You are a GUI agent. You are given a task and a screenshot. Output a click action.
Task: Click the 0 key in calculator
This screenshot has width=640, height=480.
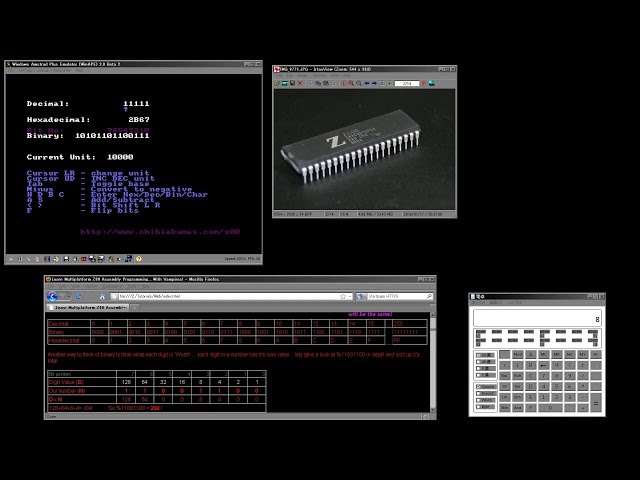click(x=550, y=408)
